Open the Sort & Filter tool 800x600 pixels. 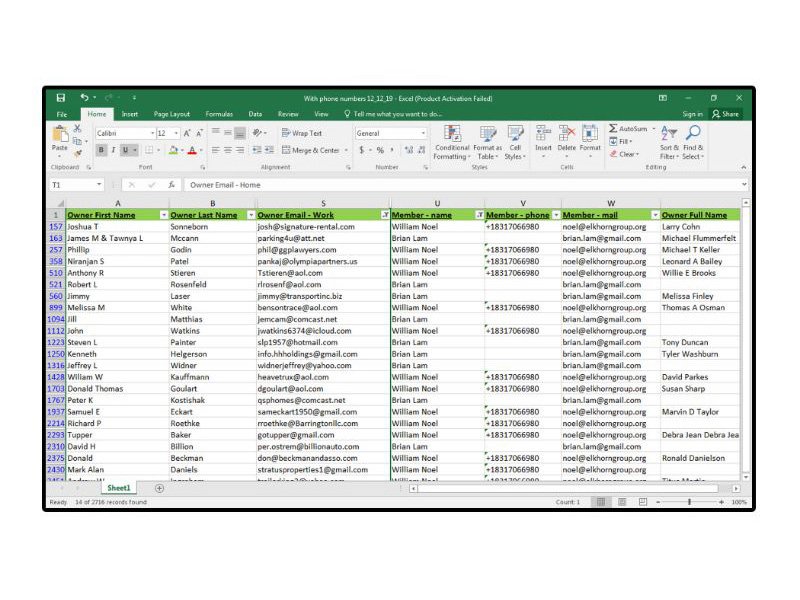[x=669, y=141]
